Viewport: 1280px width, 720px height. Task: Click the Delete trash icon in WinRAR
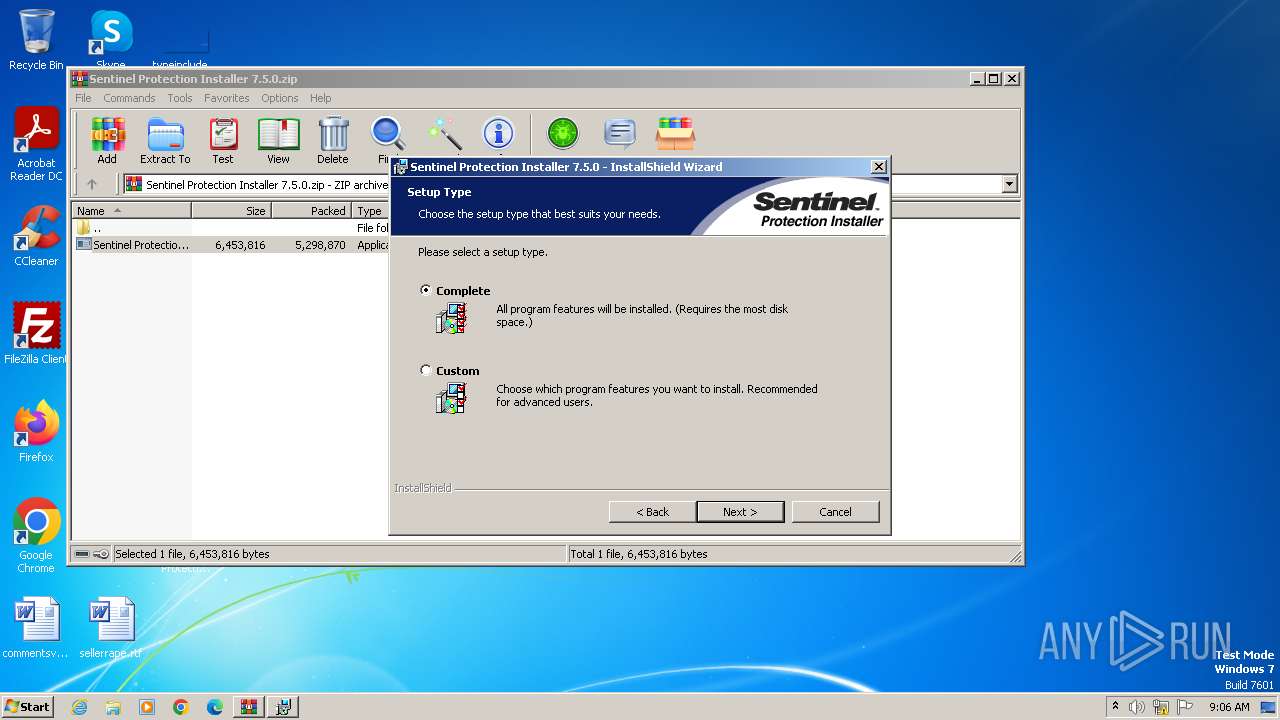click(333, 140)
